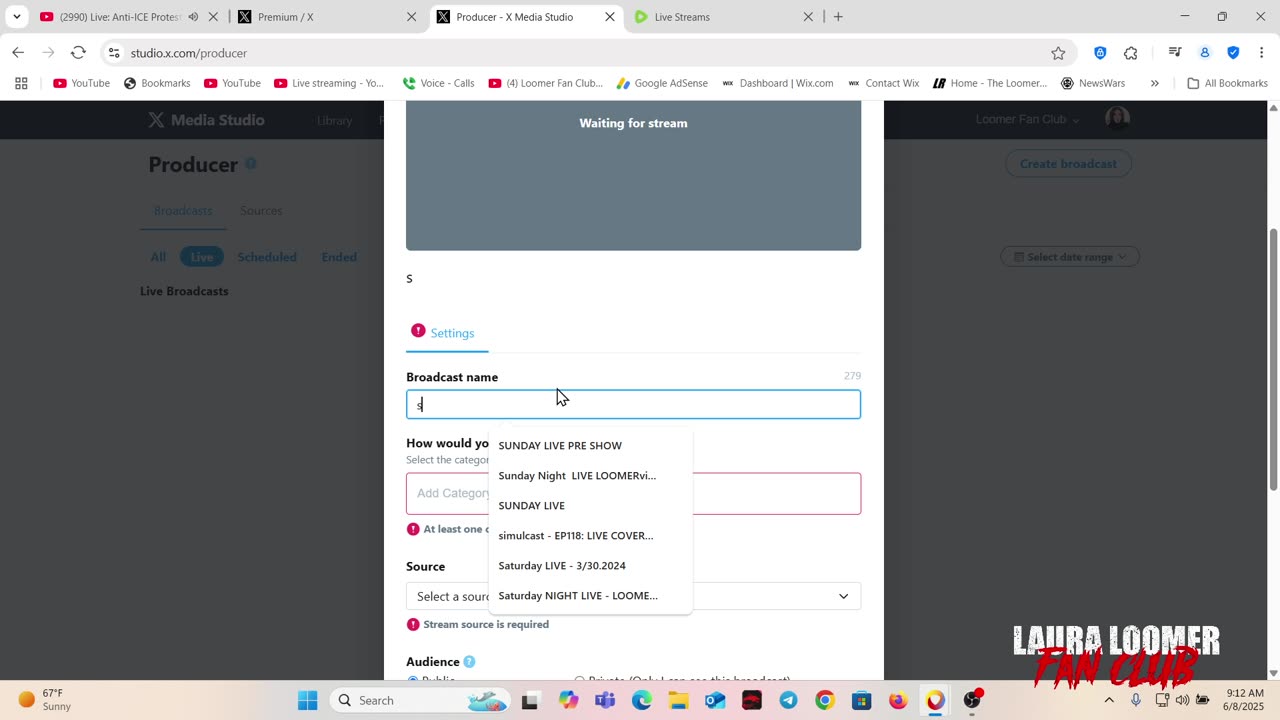The width and height of the screenshot is (1280, 720).
Task: Open the Producer help question mark icon
Action: 251,163
